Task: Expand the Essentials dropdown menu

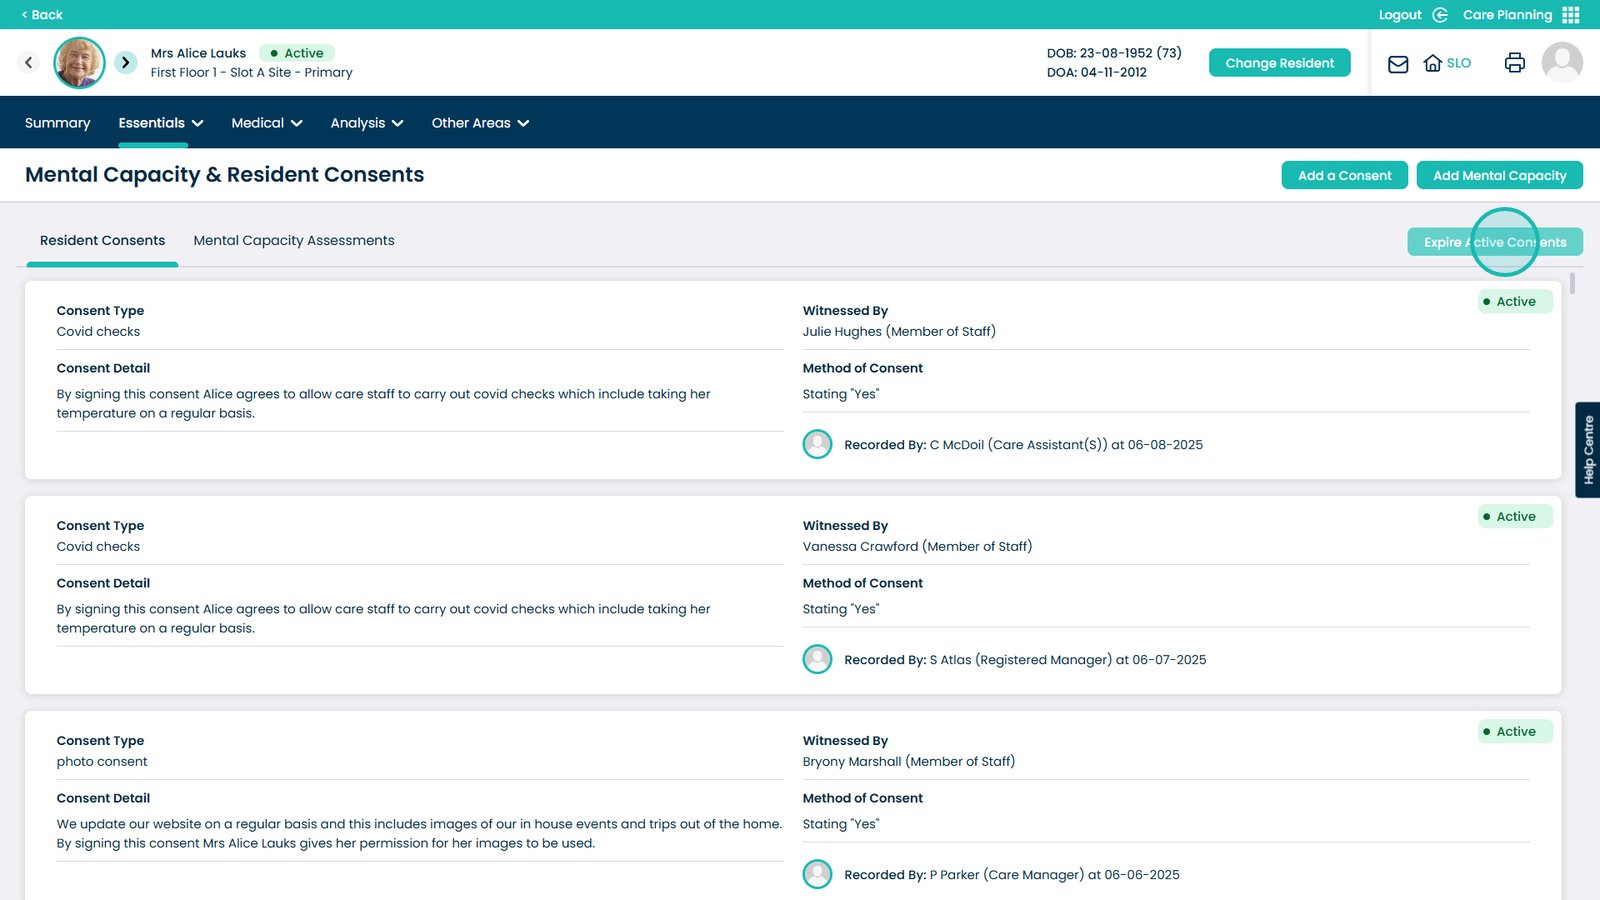Action: pos(160,123)
